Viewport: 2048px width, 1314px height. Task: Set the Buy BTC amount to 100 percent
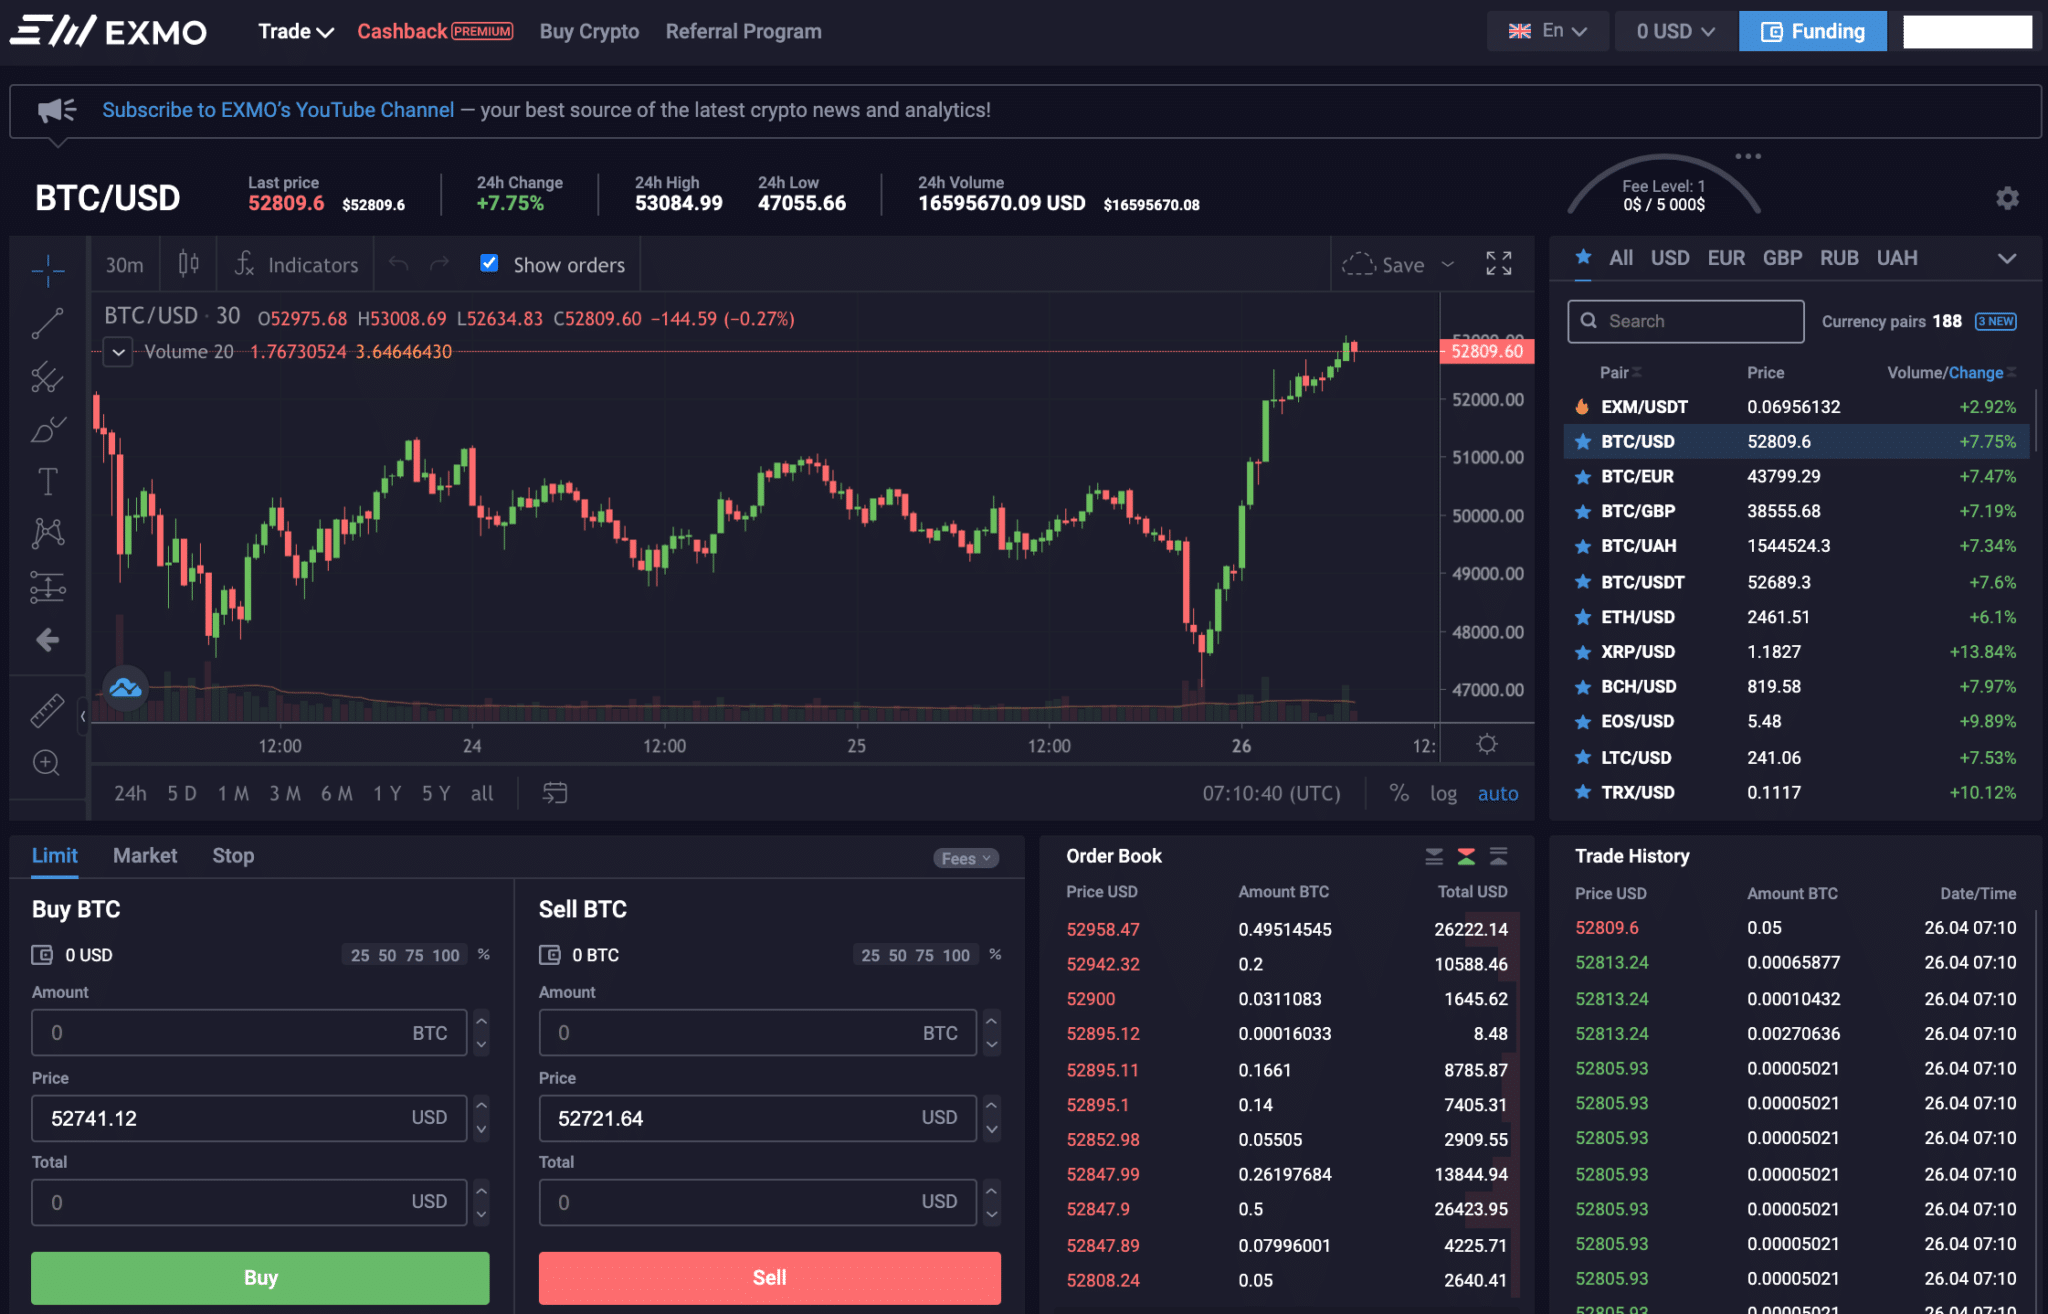point(446,955)
